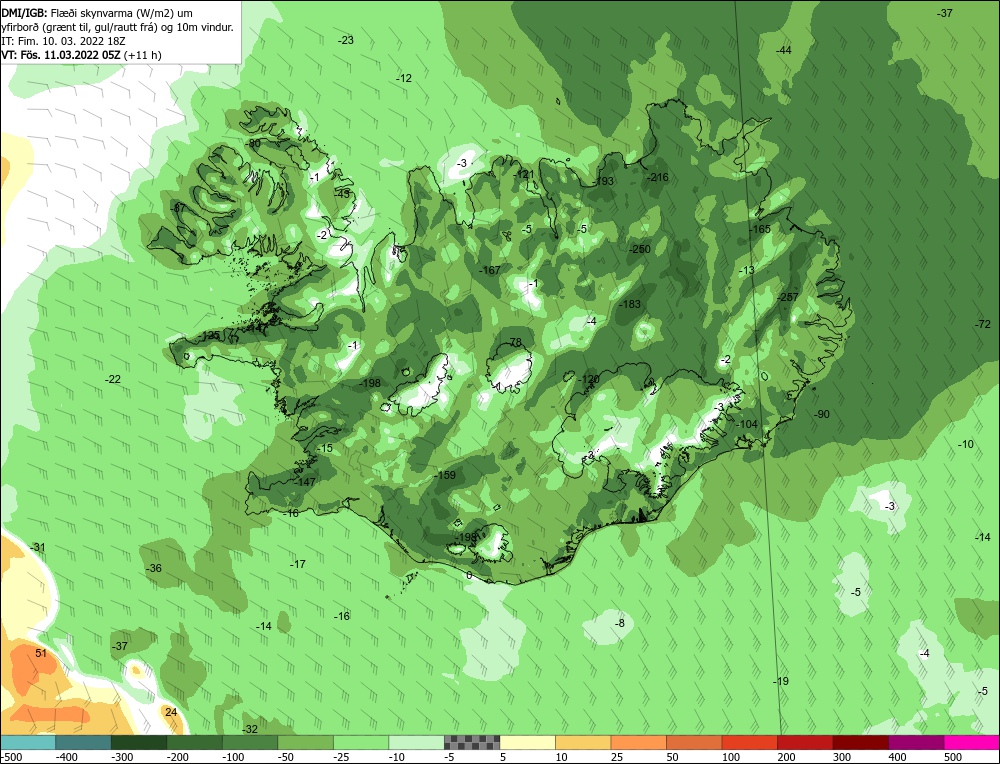Viewport: 1000px width, 764px height.
Task: Pick the darkest green -300 to -200 swatch
Action: (x=139, y=742)
